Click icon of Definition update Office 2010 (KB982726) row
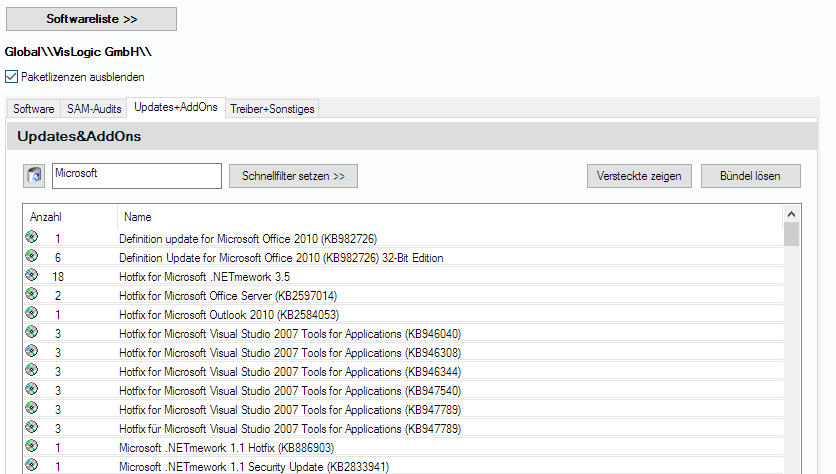The height and width of the screenshot is (474, 836). (x=31, y=237)
